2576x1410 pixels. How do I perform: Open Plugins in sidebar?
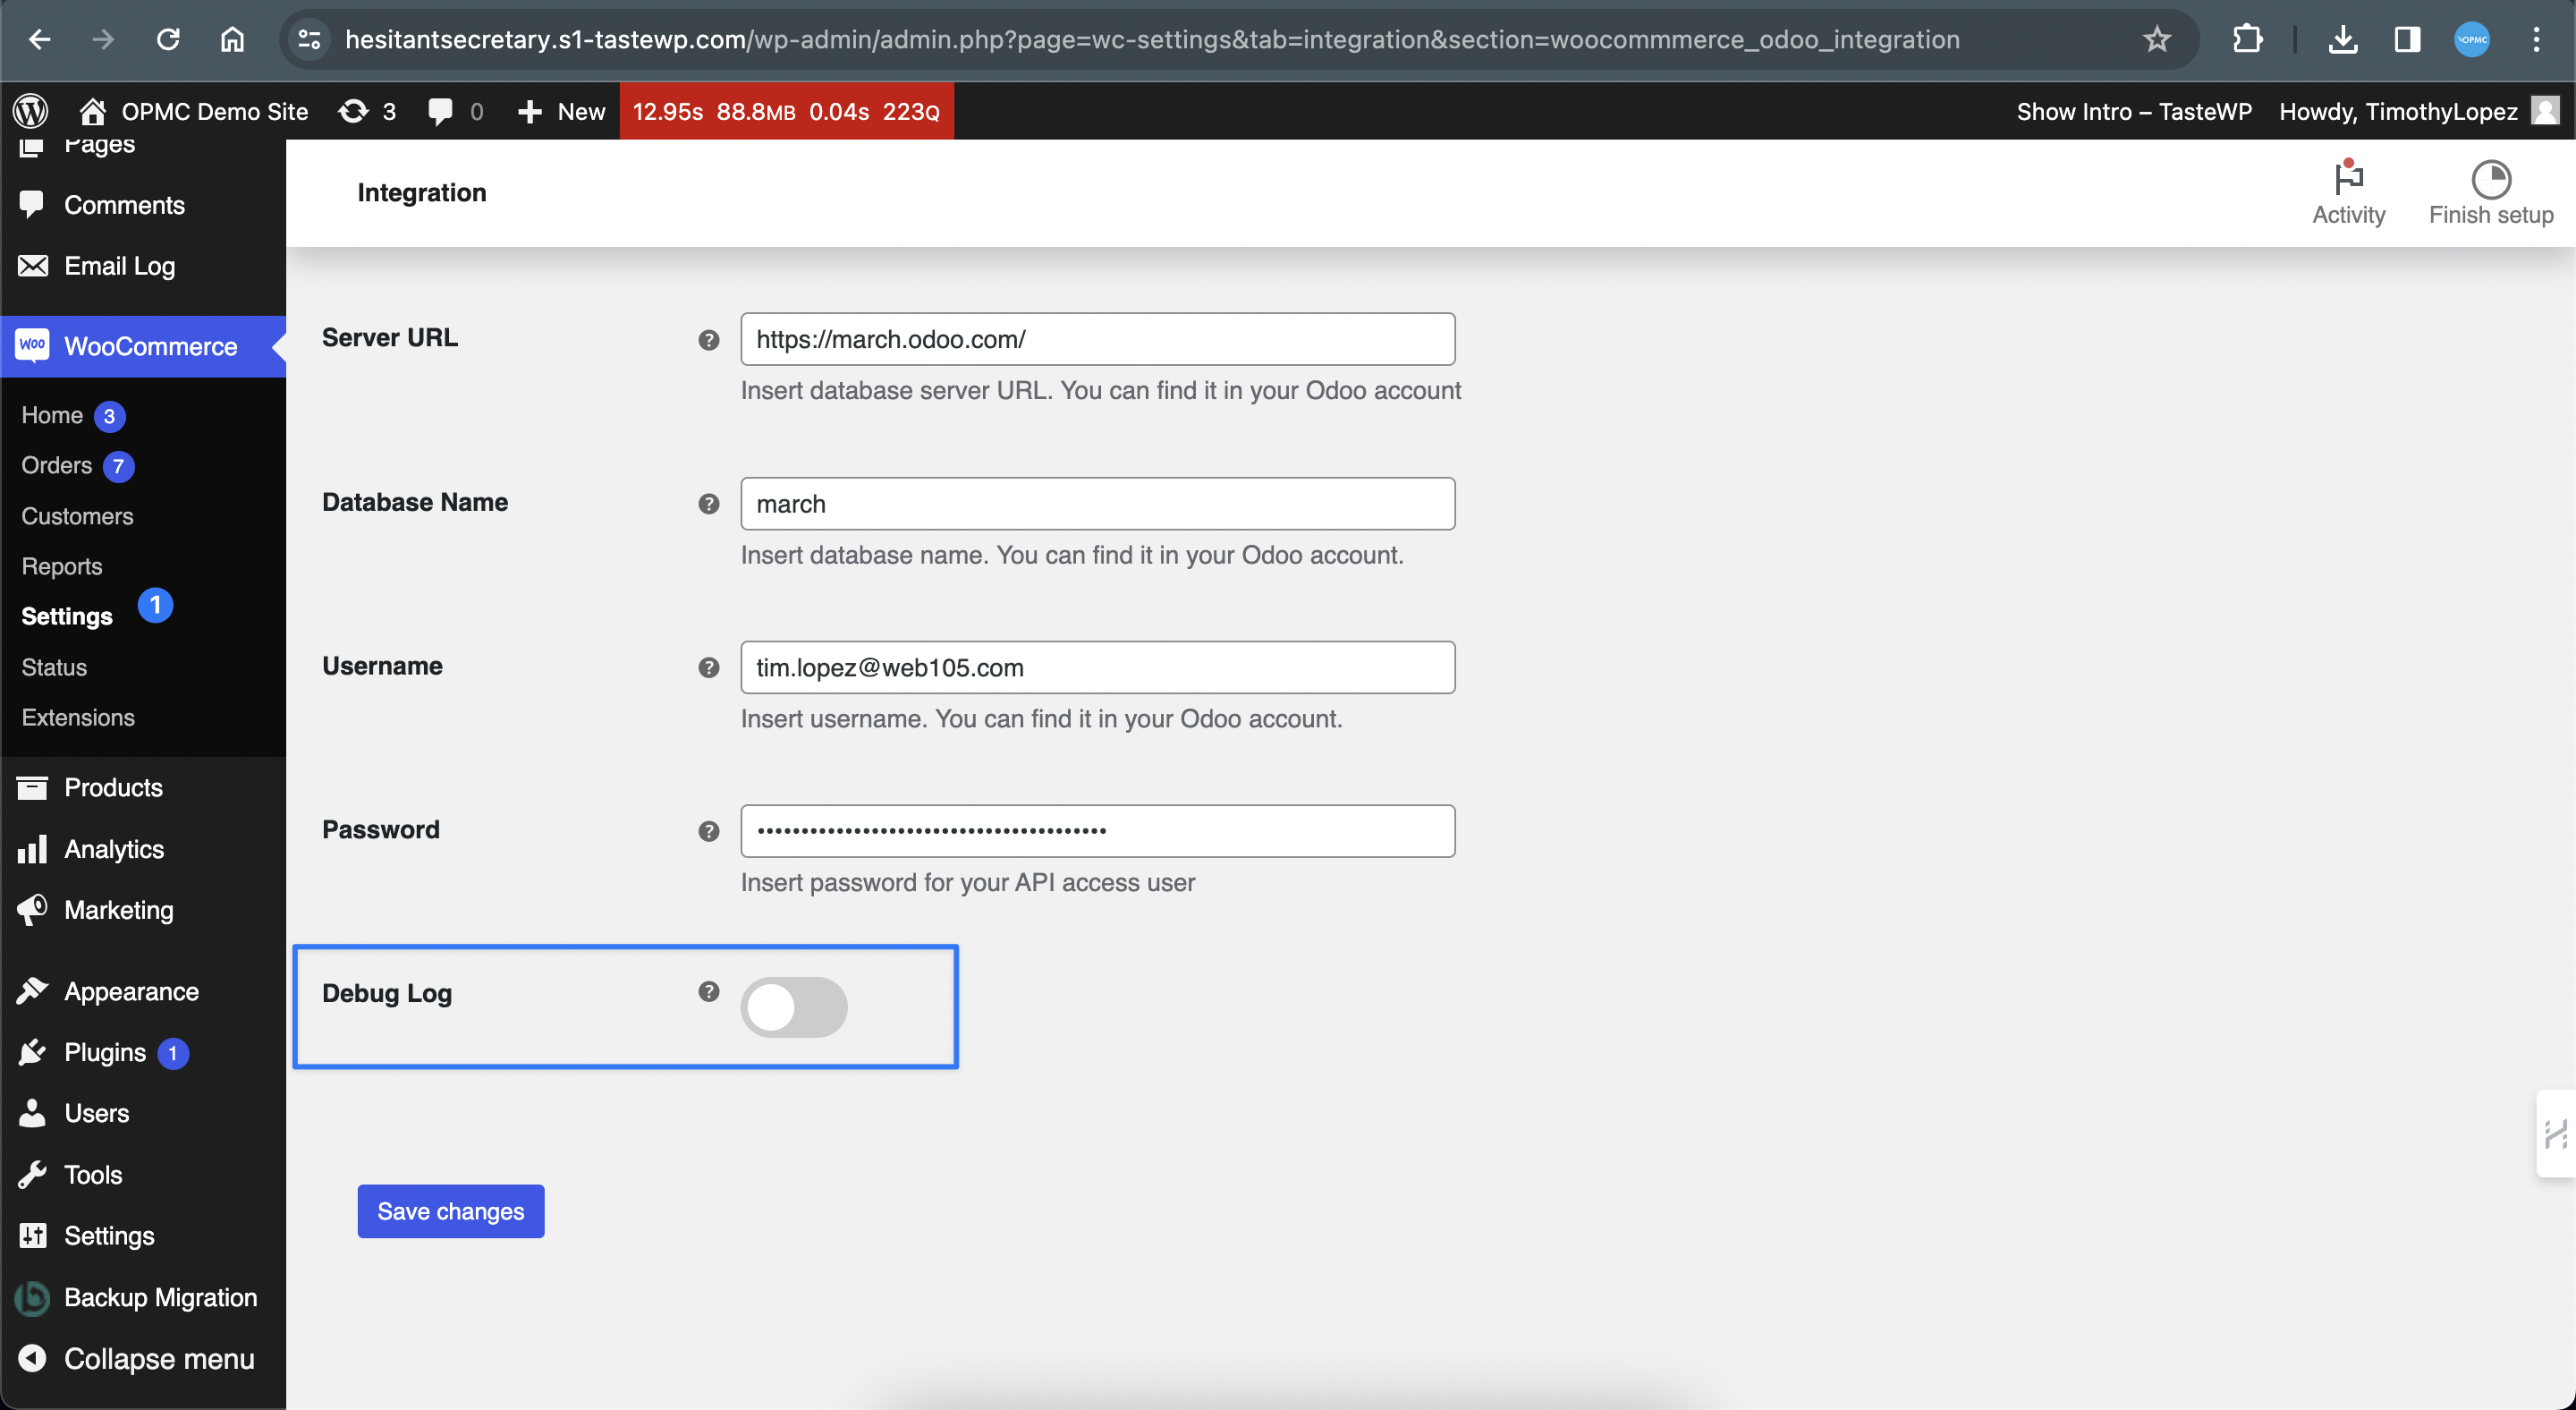(143, 1052)
